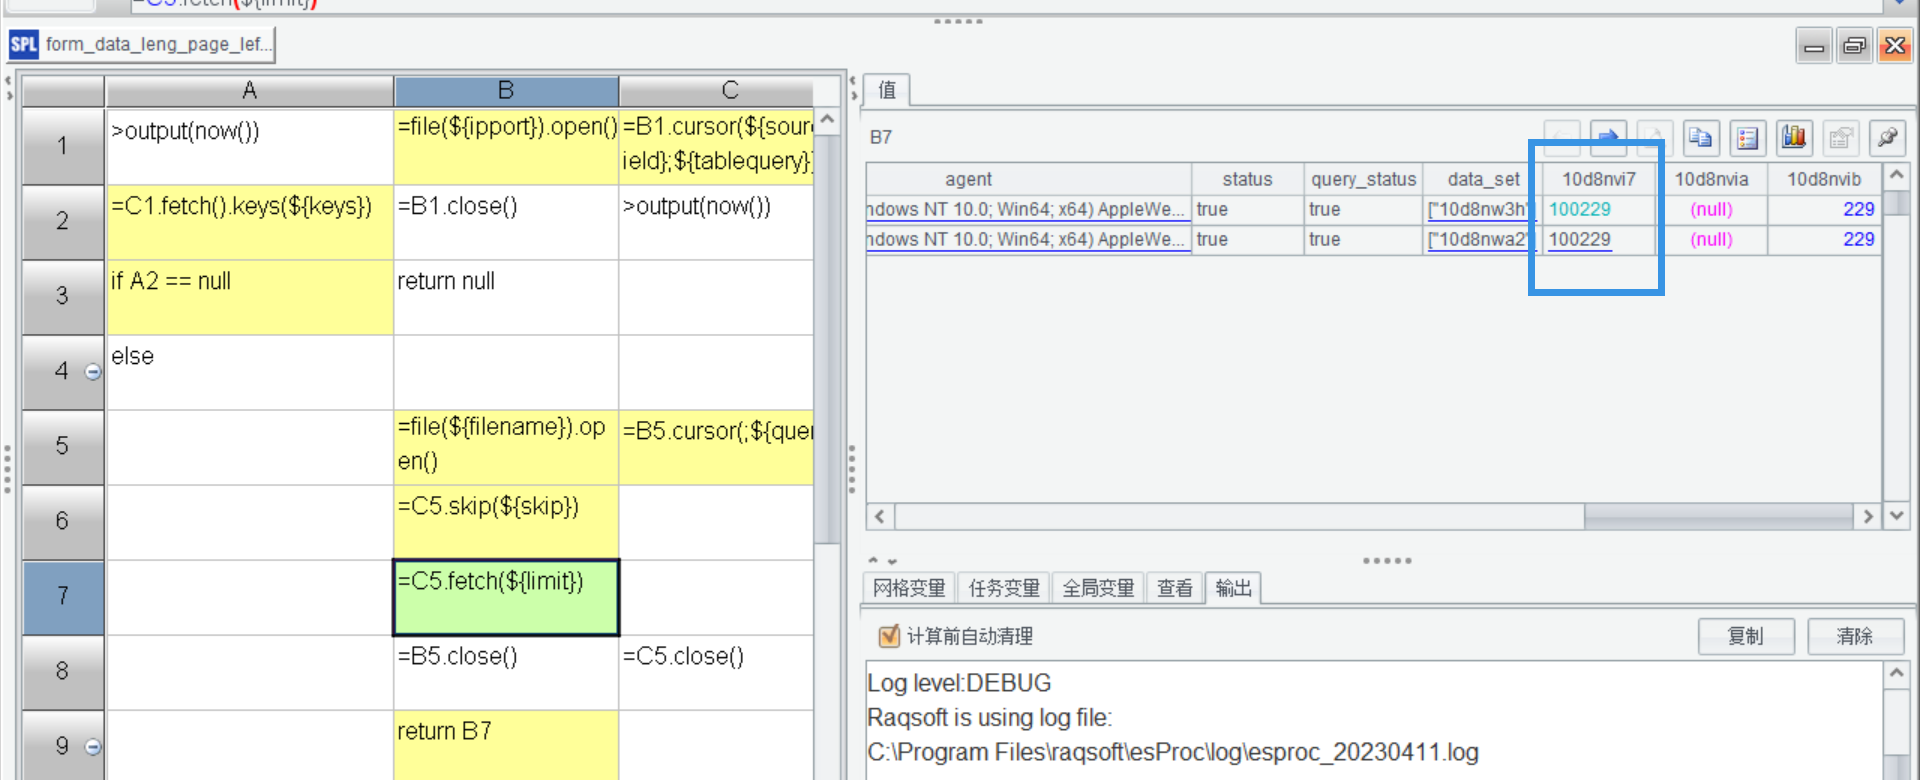Open the 全局变量 tab

point(1098,588)
